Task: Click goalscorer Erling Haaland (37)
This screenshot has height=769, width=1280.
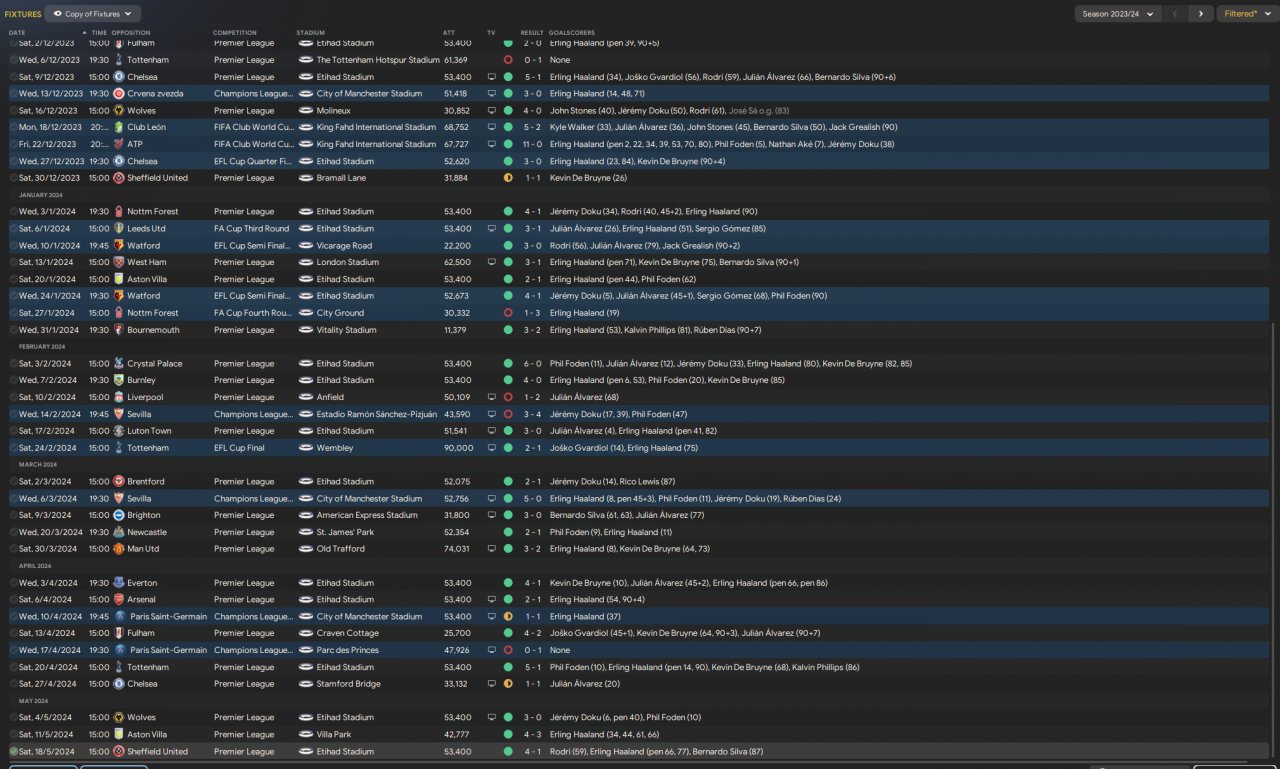Action: (x=585, y=616)
